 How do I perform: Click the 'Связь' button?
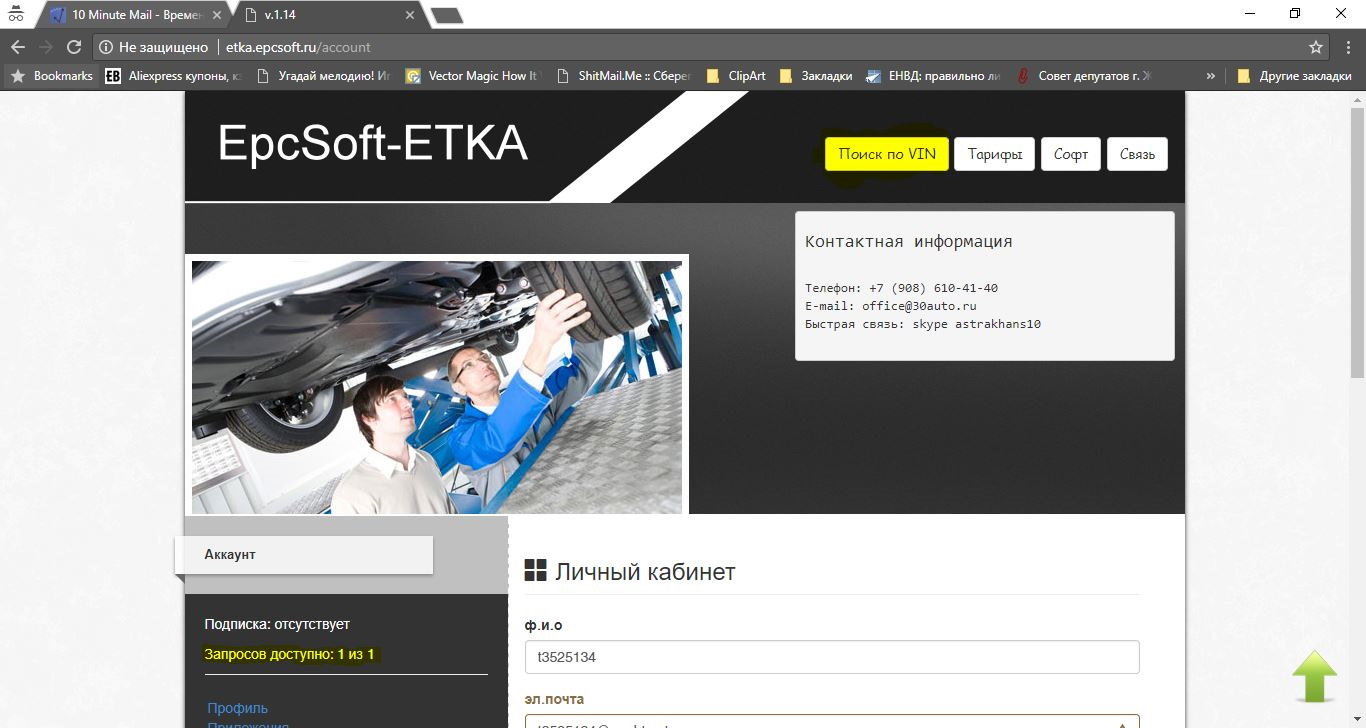click(1137, 154)
